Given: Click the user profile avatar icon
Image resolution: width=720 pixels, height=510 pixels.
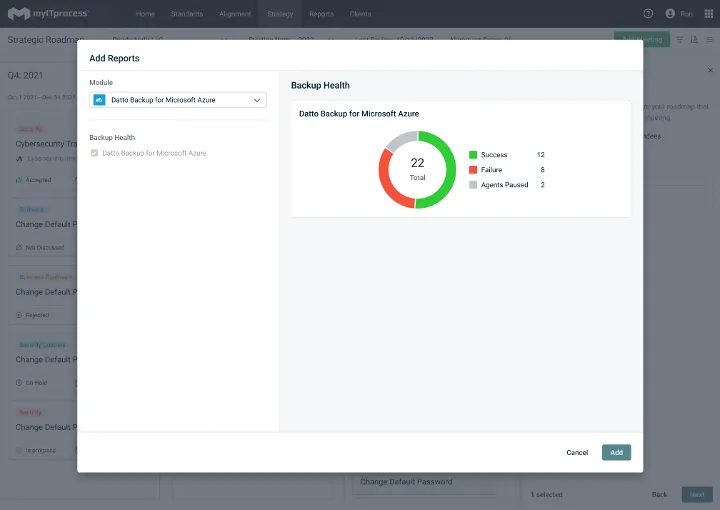Looking at the screenshot, I should coord(669,14).
